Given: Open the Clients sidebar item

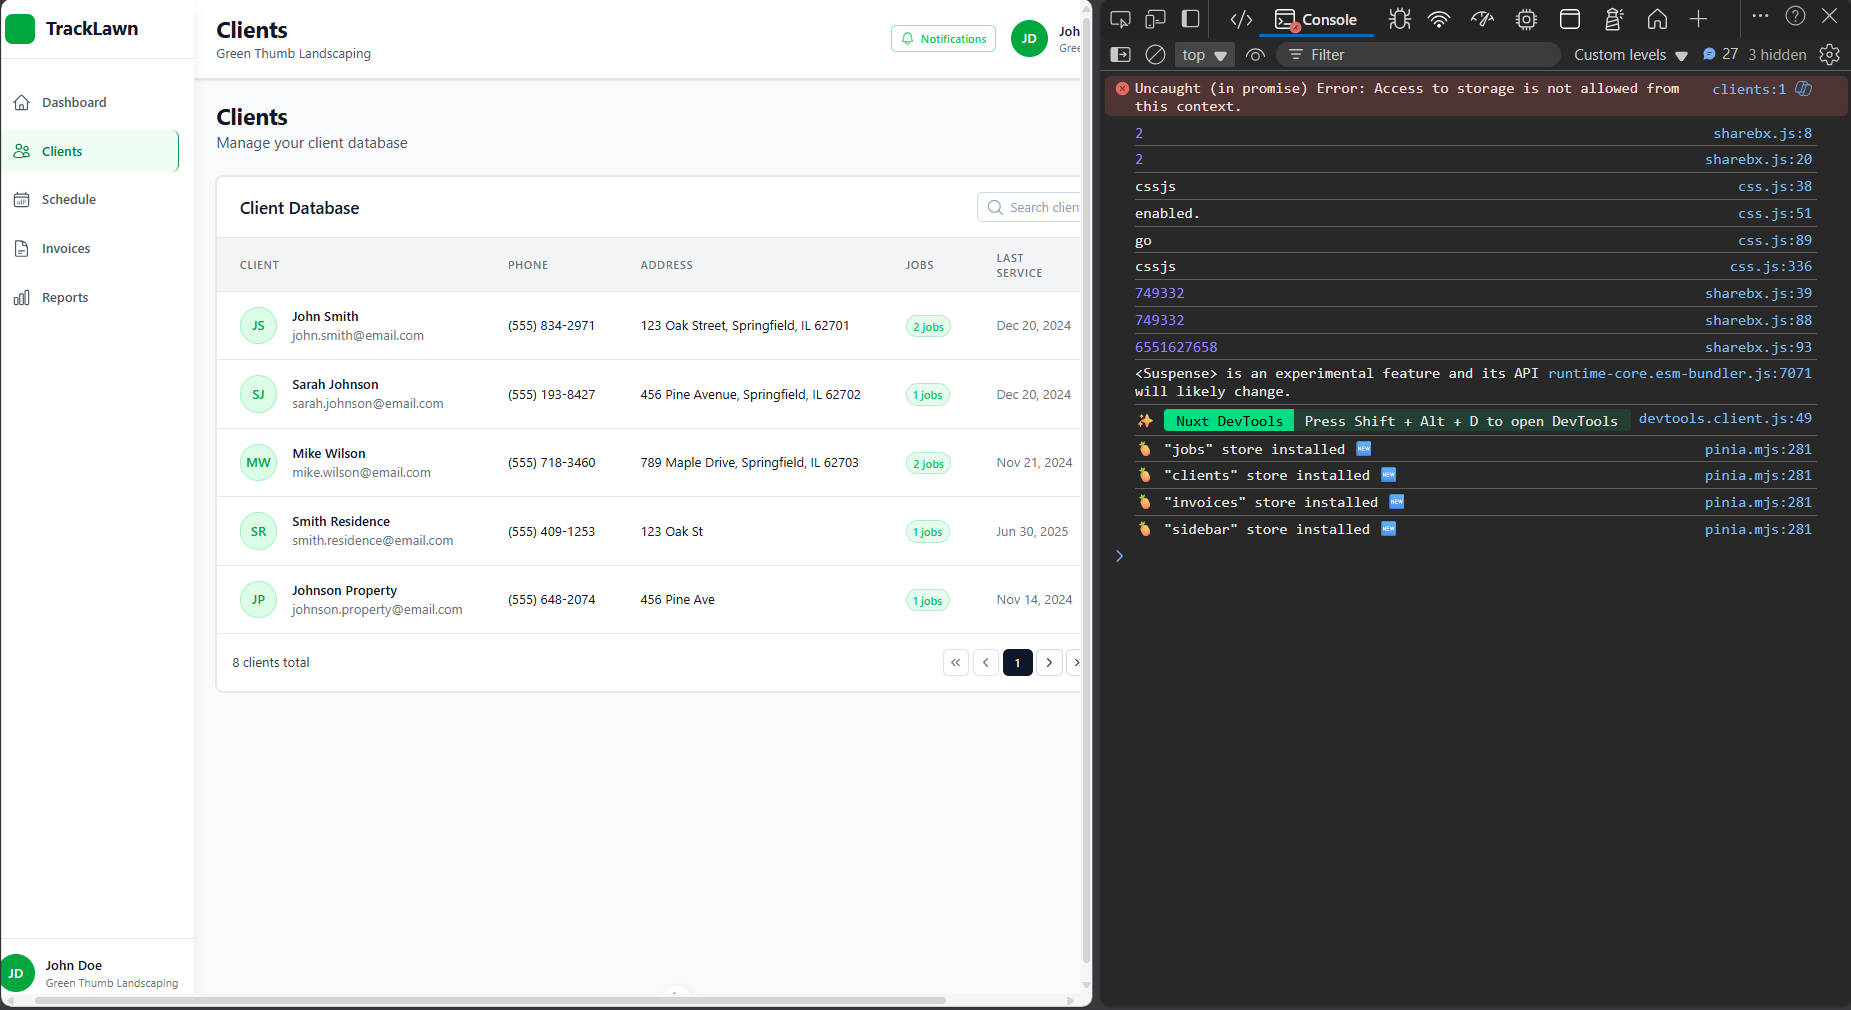Looking at the screenshot, I should tap(90, 151).
